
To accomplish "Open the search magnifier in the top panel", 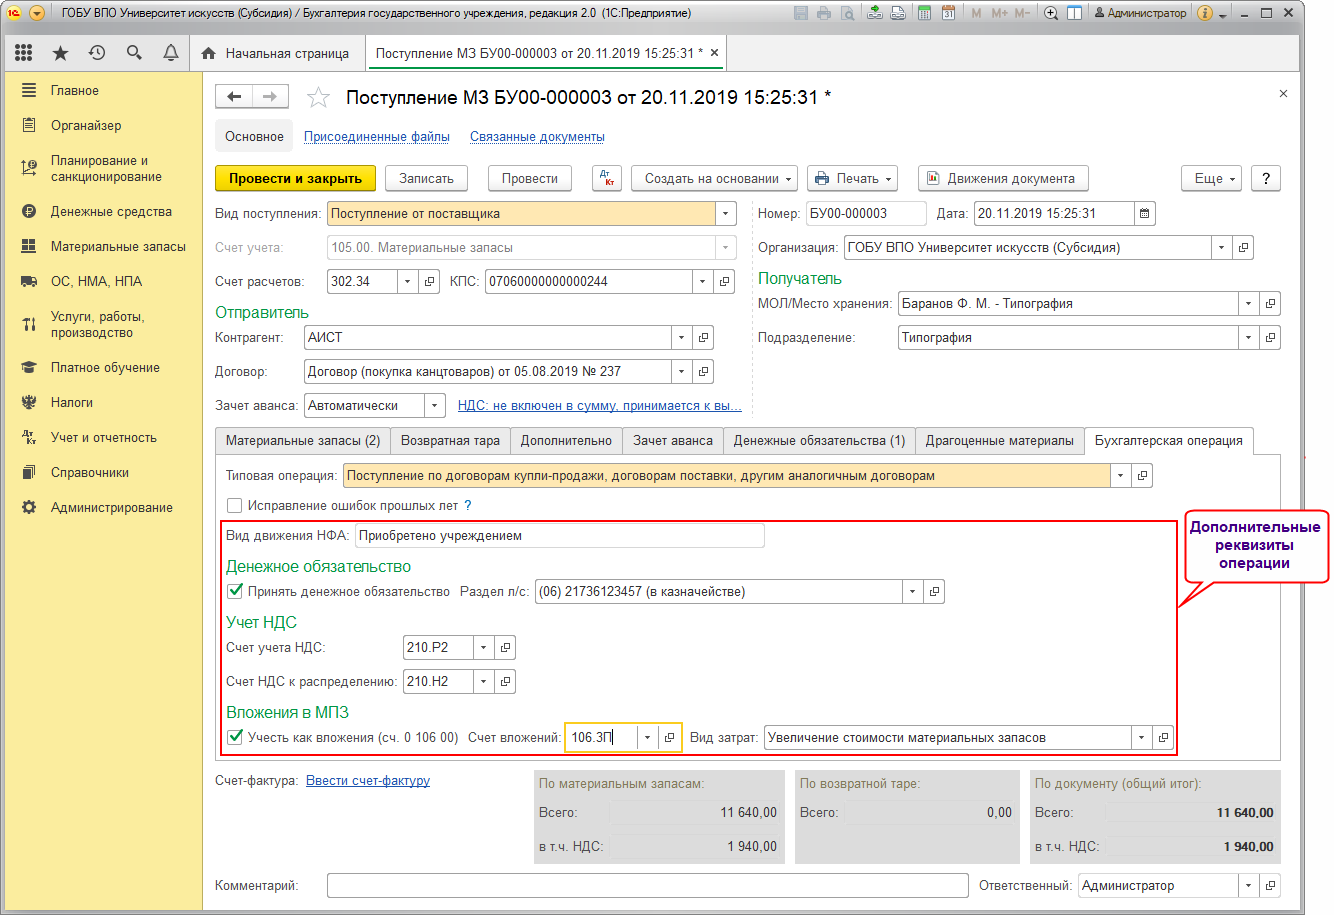I will [134, 53].
